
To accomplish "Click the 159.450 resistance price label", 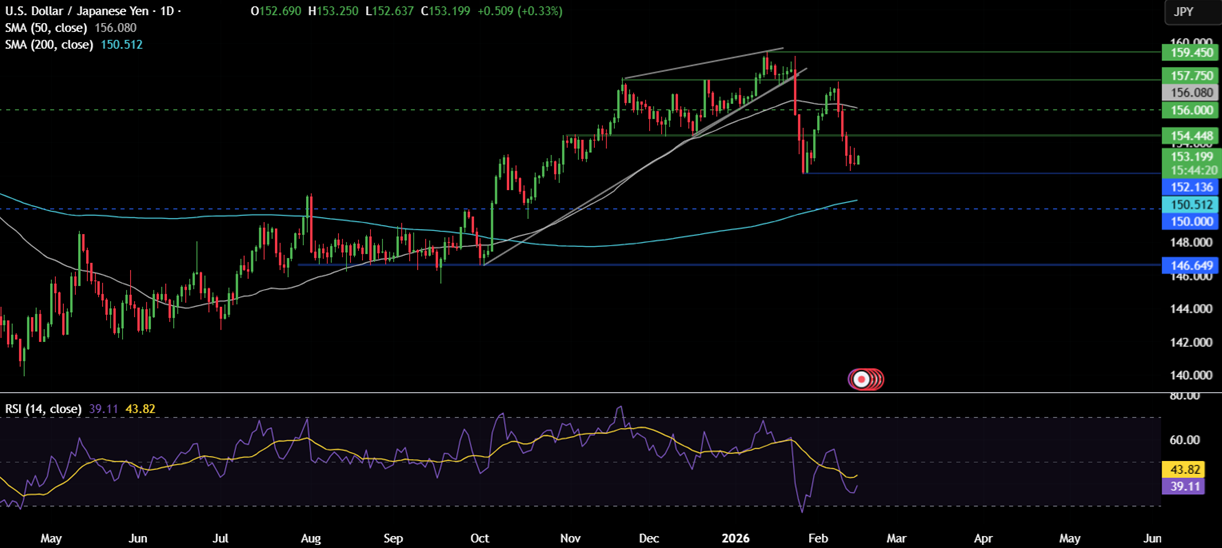I will click(1187, 52).
